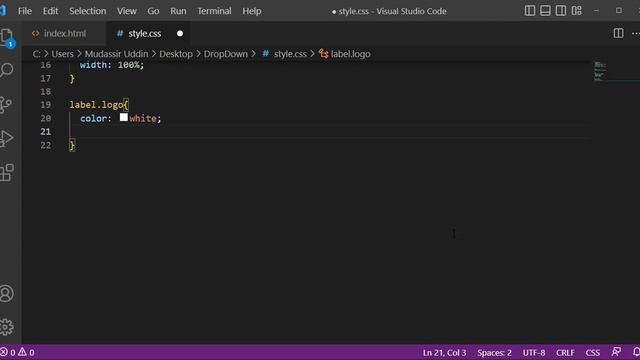Change indentation via Spaces: 2
The height and width of the screenshot is (360, 640).
pyautogui.click(x=494, y=352)
